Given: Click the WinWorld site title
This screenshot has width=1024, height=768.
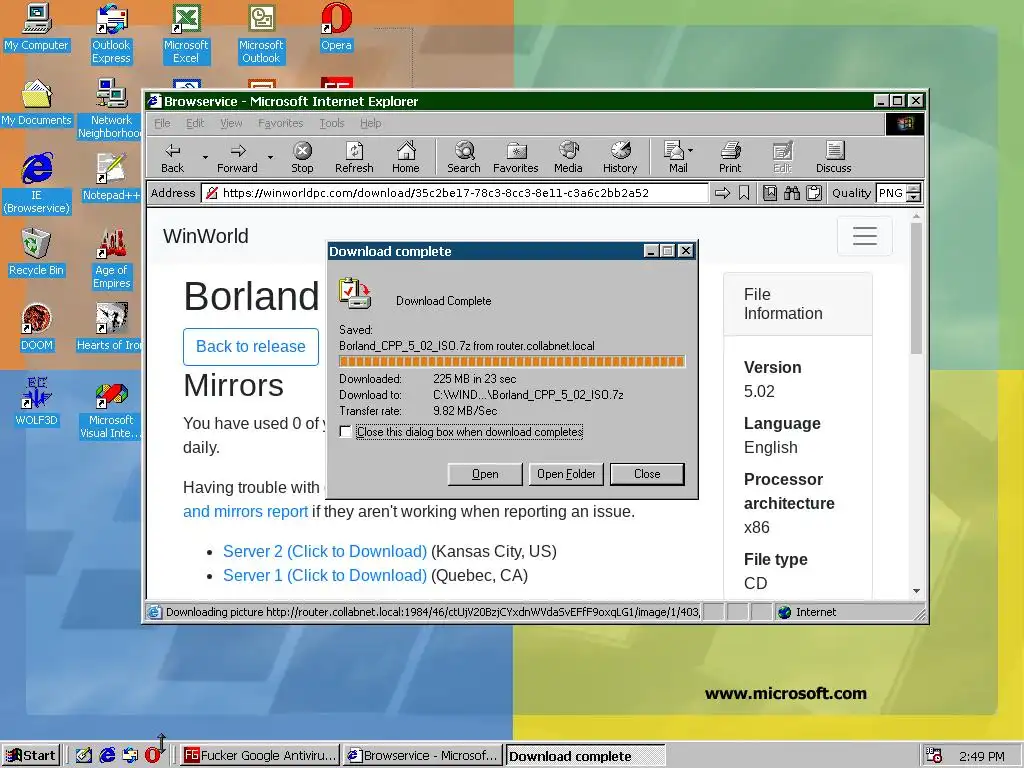Looking at the screenshot, I should pyautogui.click(x=206, y=236).
